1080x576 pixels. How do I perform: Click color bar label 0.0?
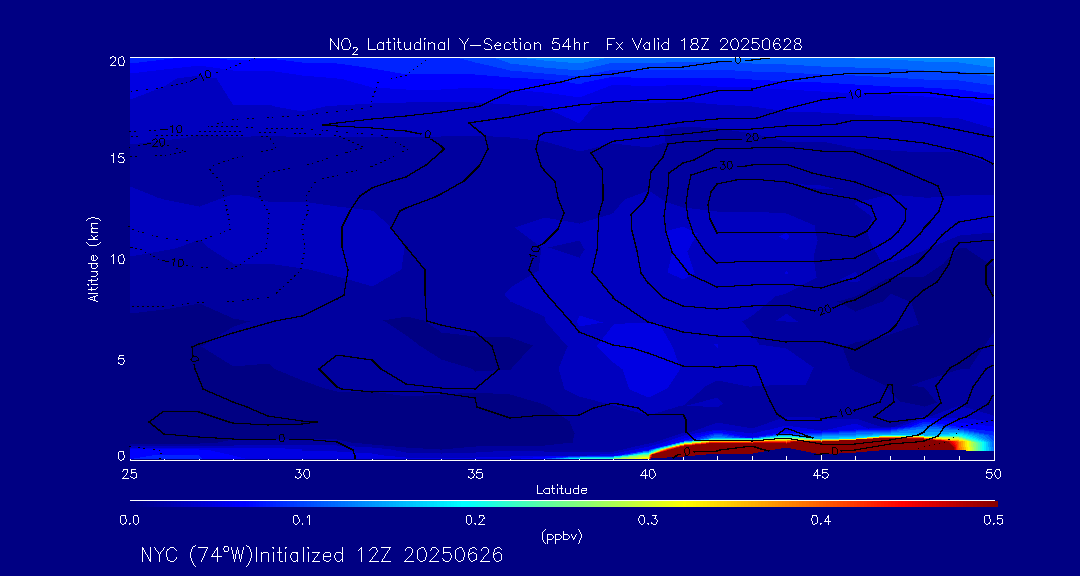[x=130, y=521]
